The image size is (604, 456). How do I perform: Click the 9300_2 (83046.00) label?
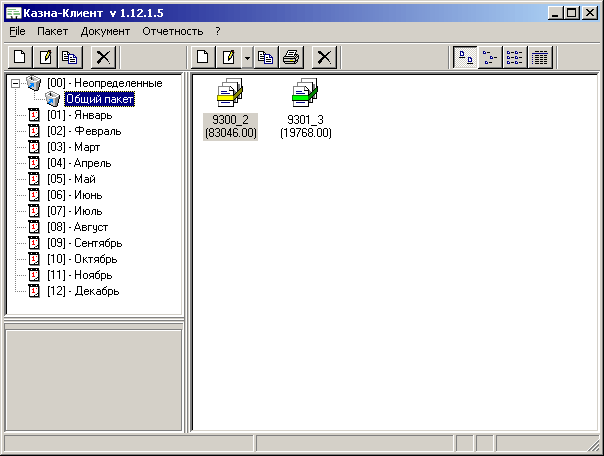pyautogui.click(x=230, y=126)
